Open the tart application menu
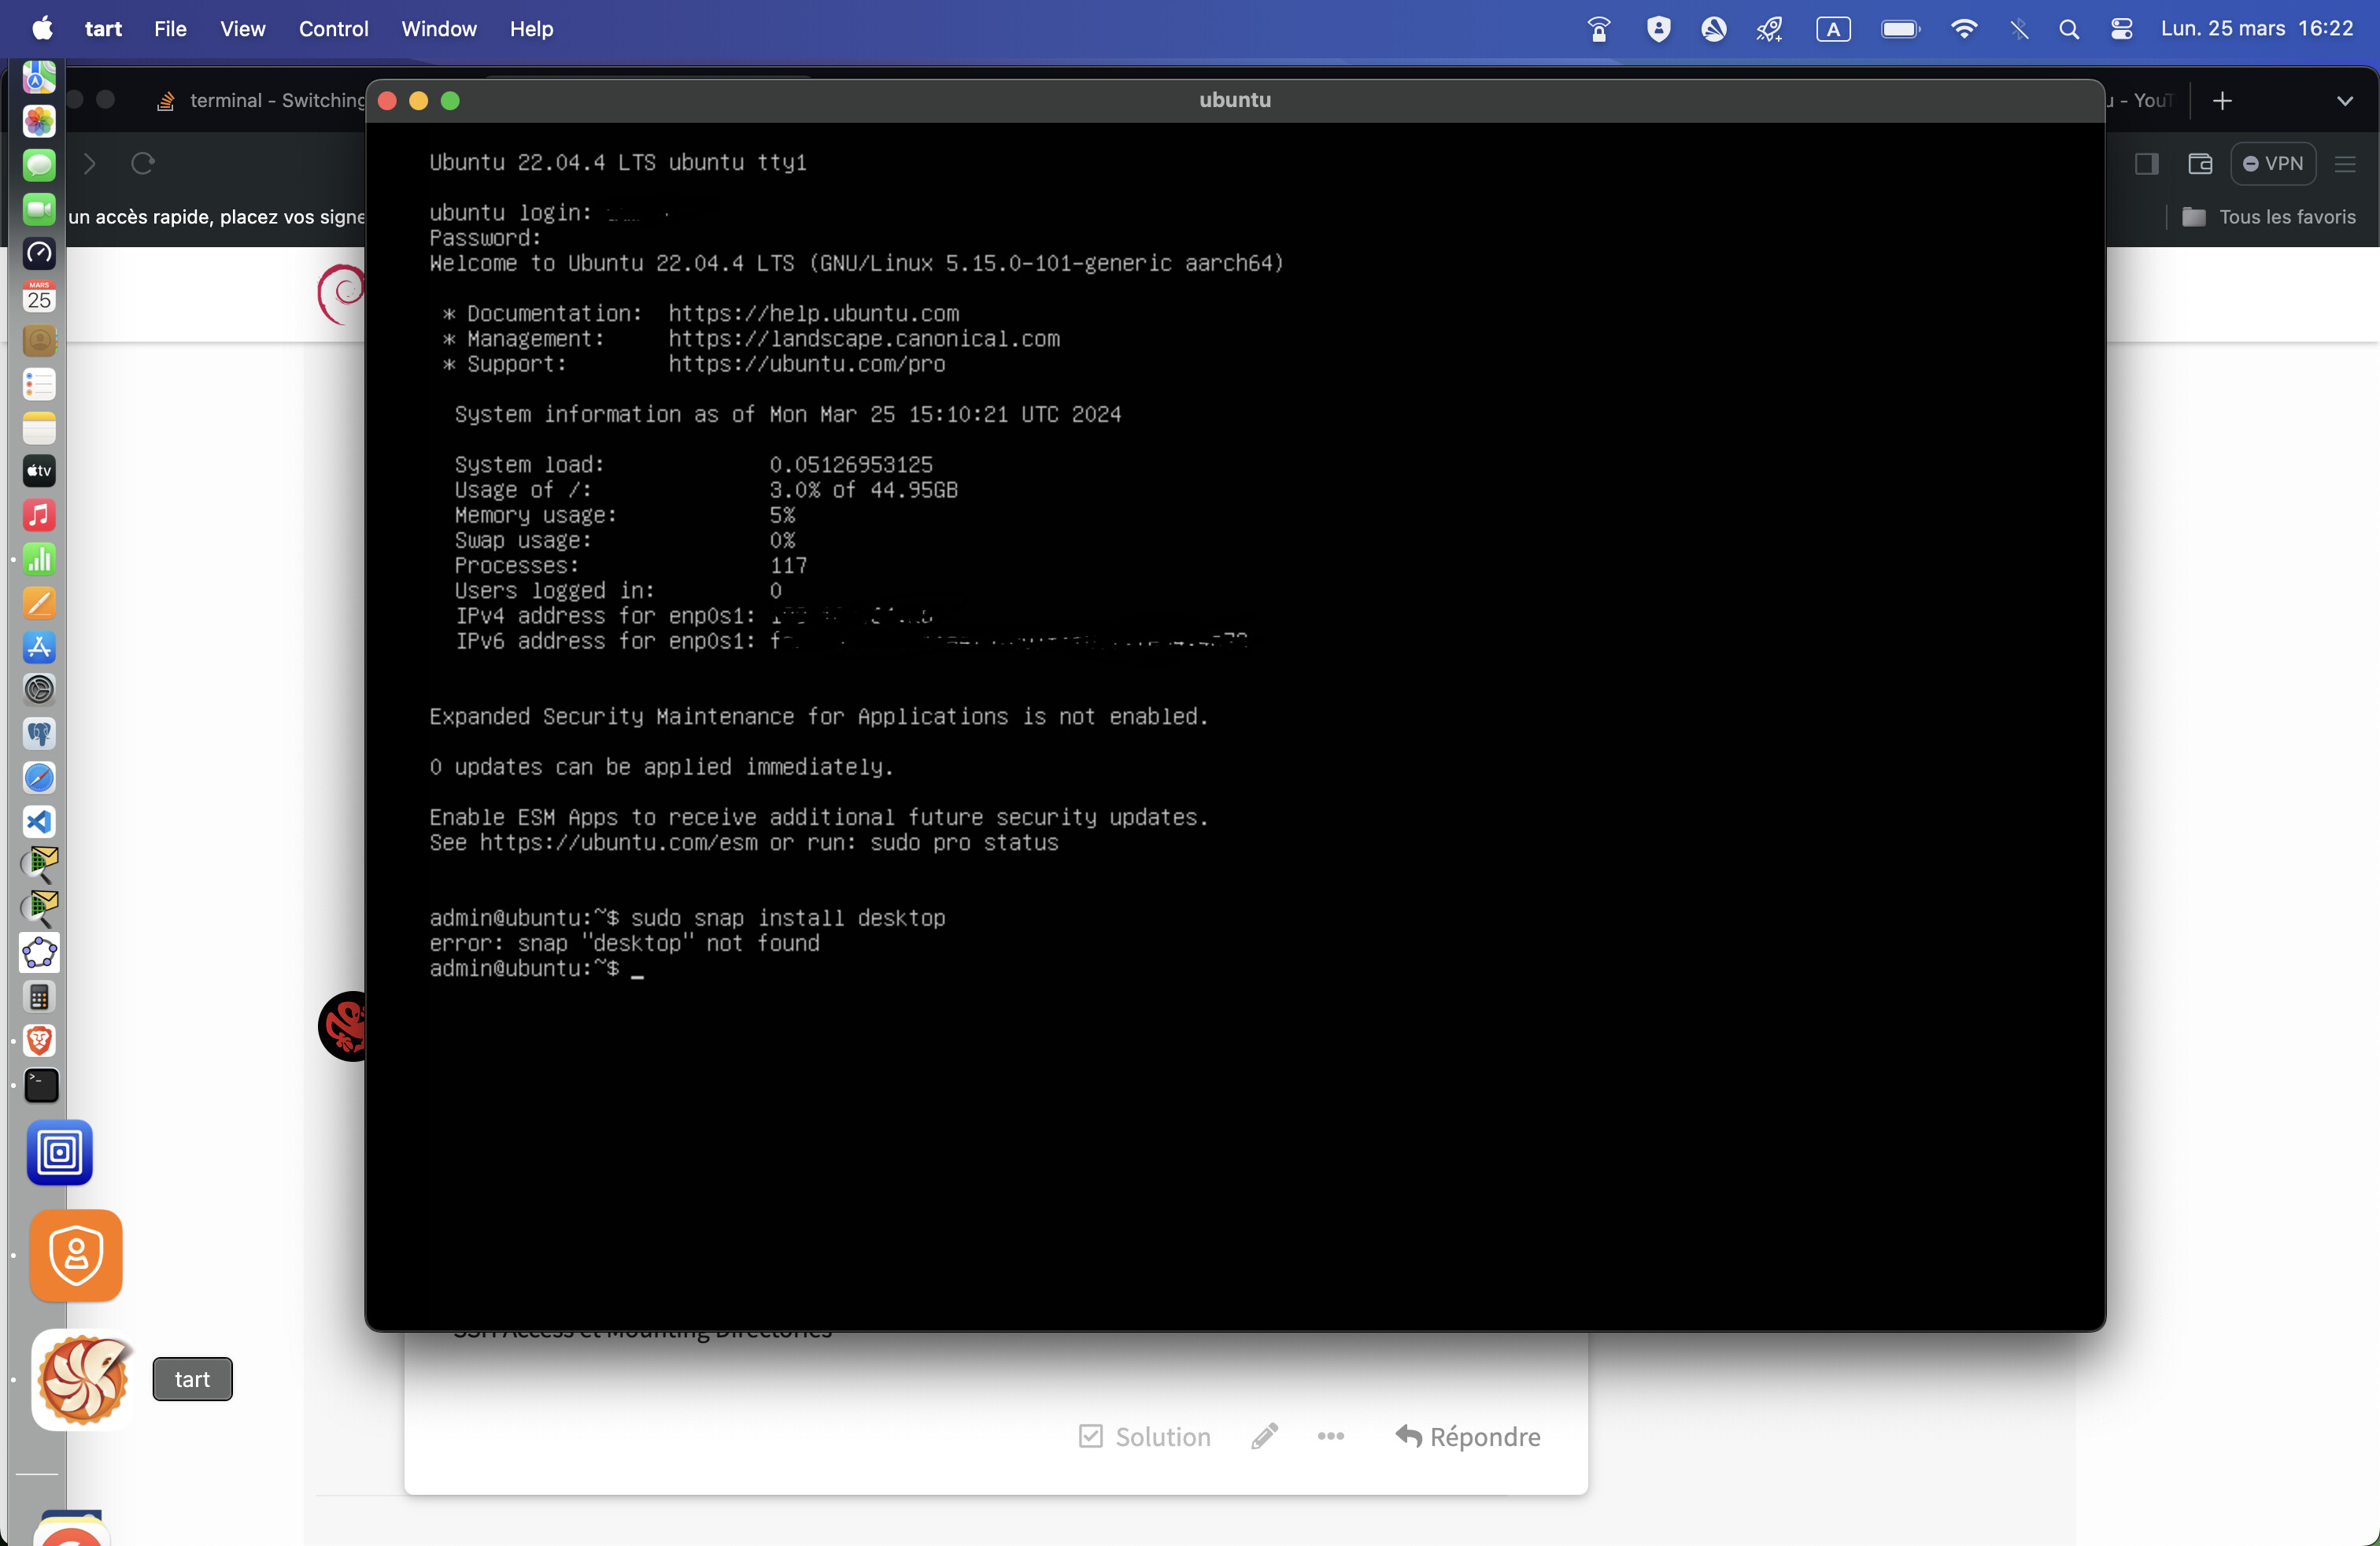Screen dimensions: 2380x1546 pos(103,29)
